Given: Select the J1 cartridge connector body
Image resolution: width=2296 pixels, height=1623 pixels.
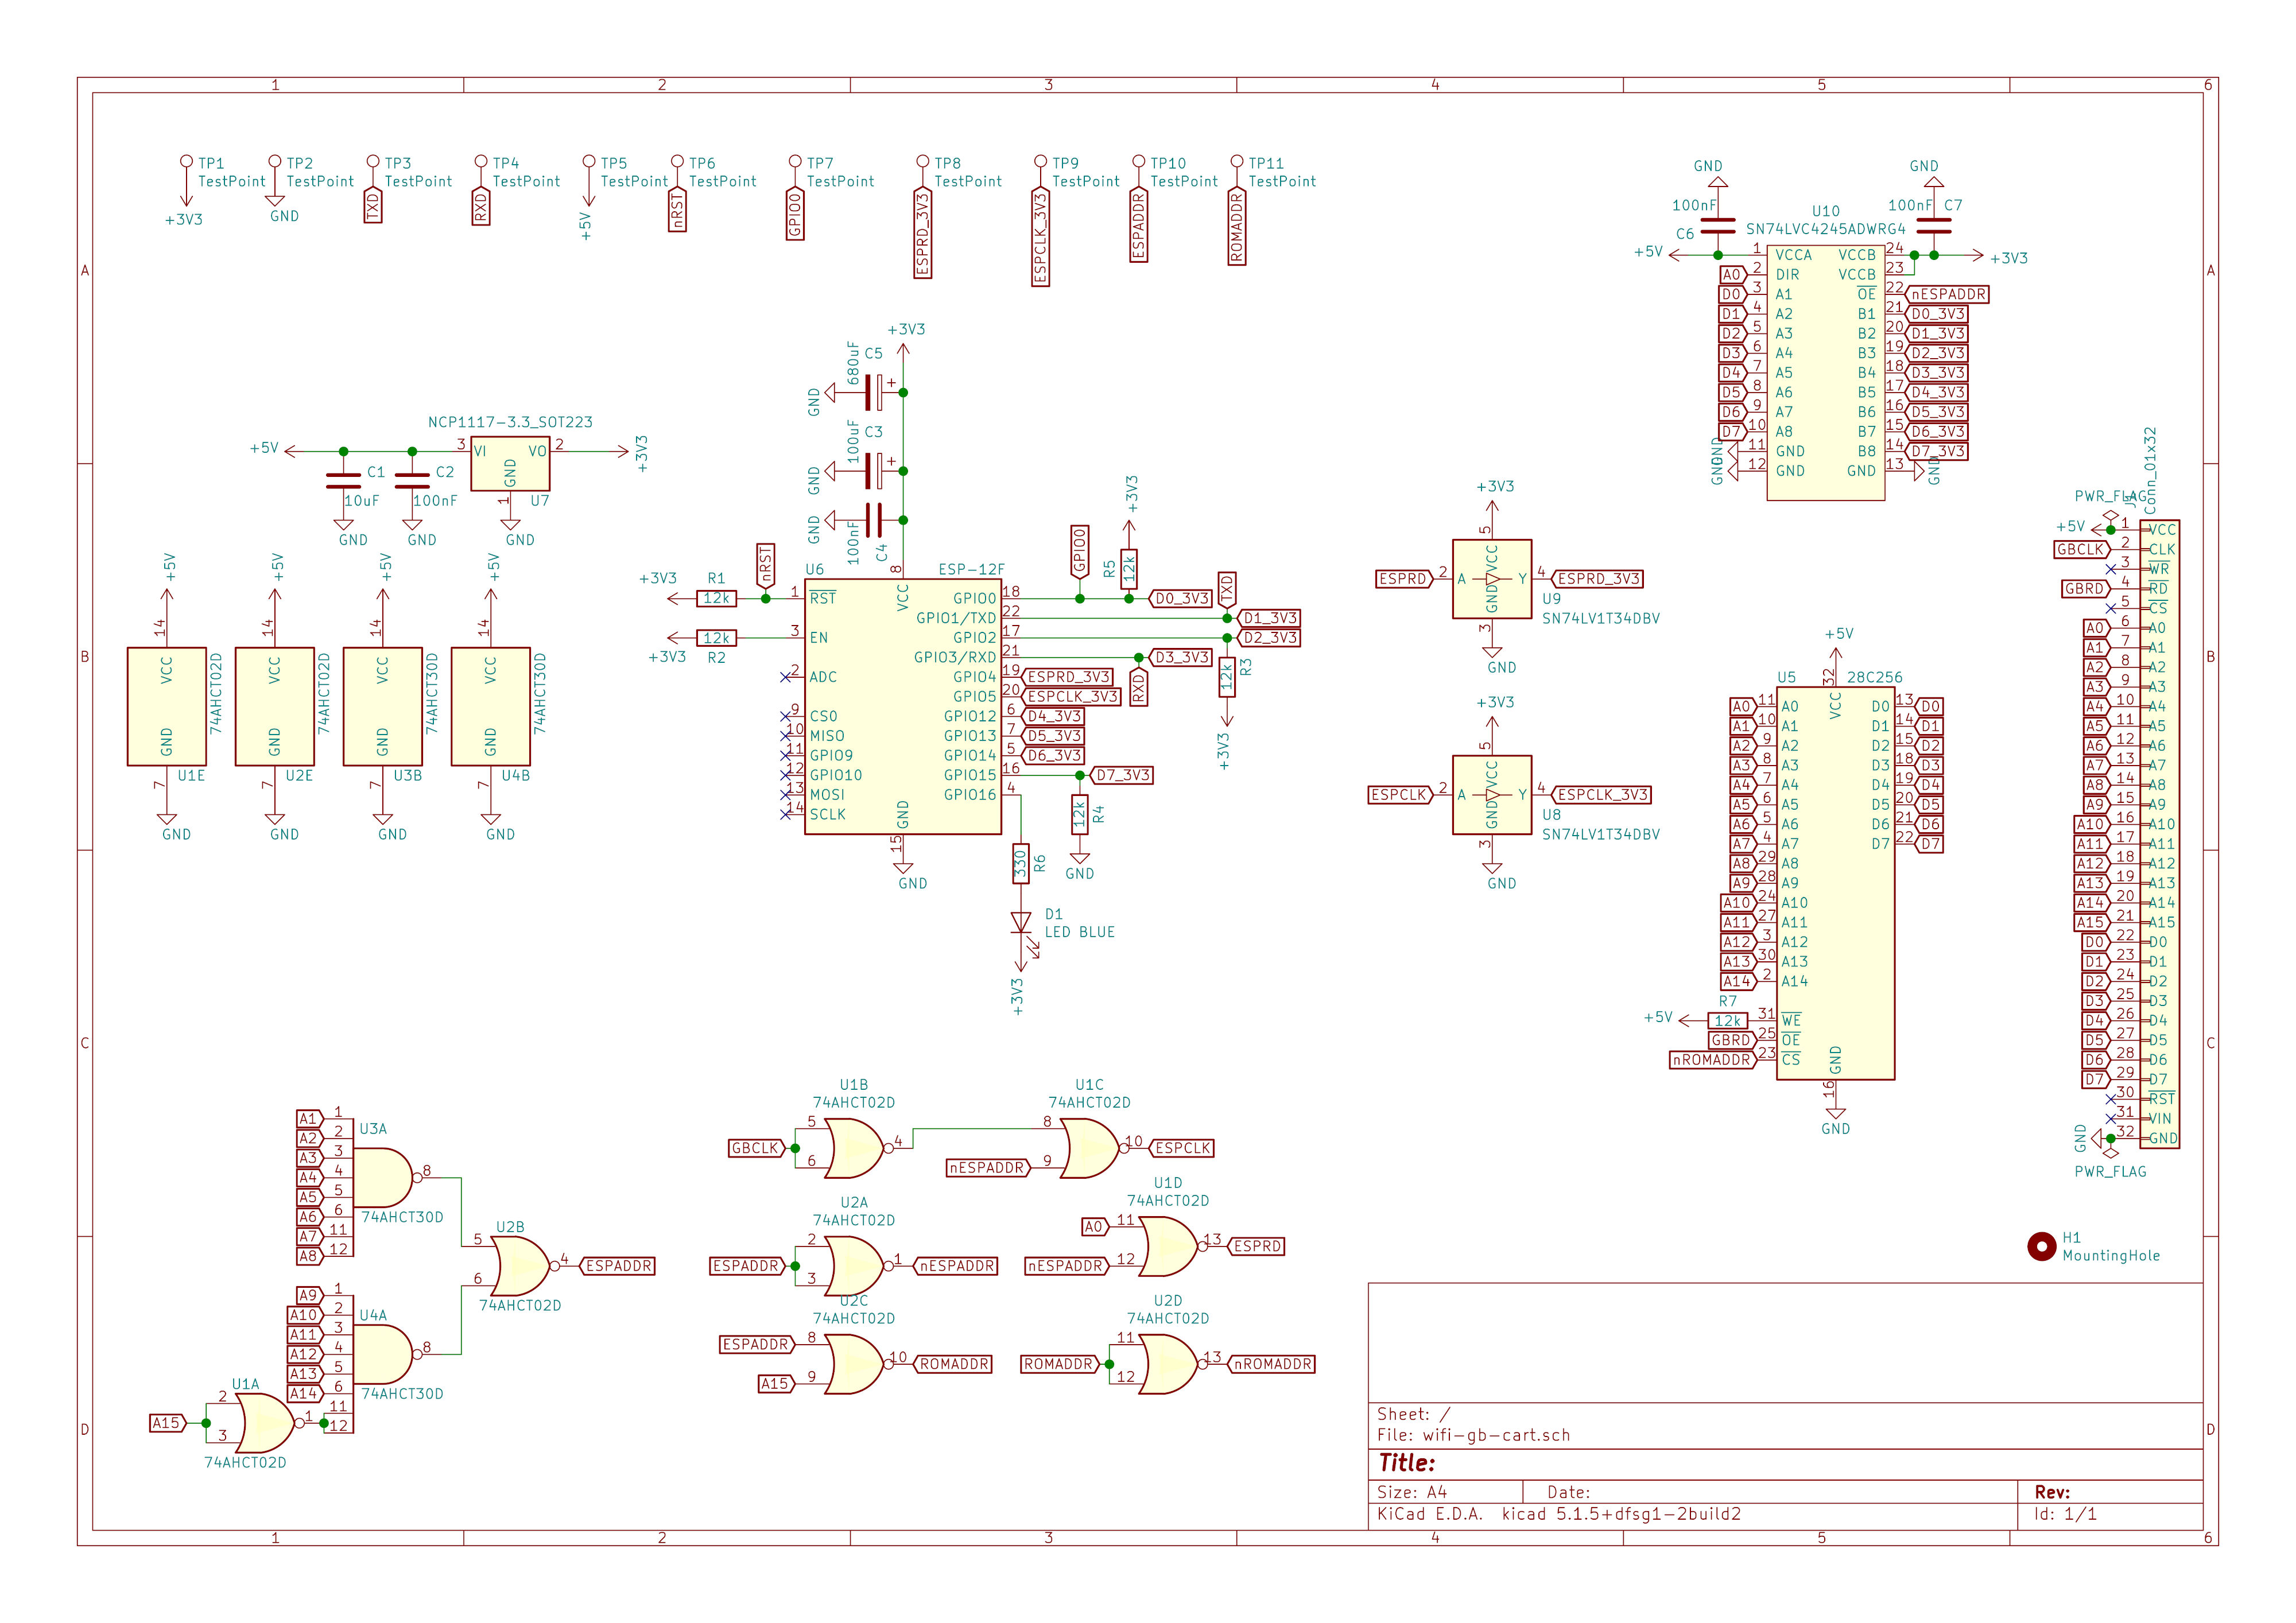Looking at the screenshot, I should pos(2159,834).
